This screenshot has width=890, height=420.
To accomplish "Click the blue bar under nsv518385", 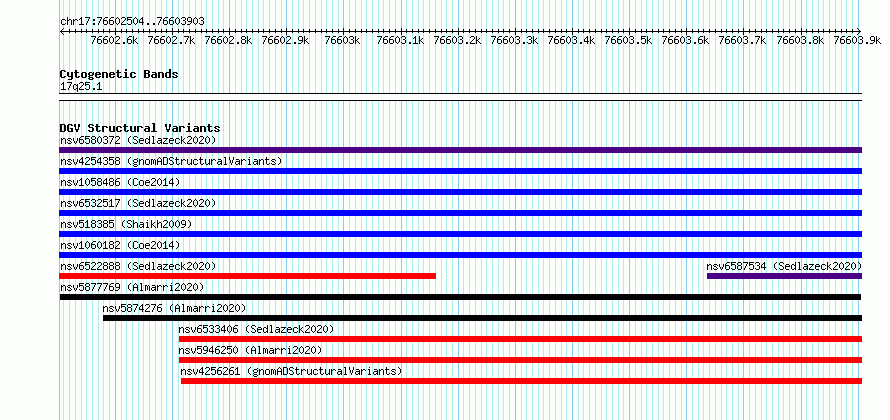I will pyautogui.click(x=460, y=234).
